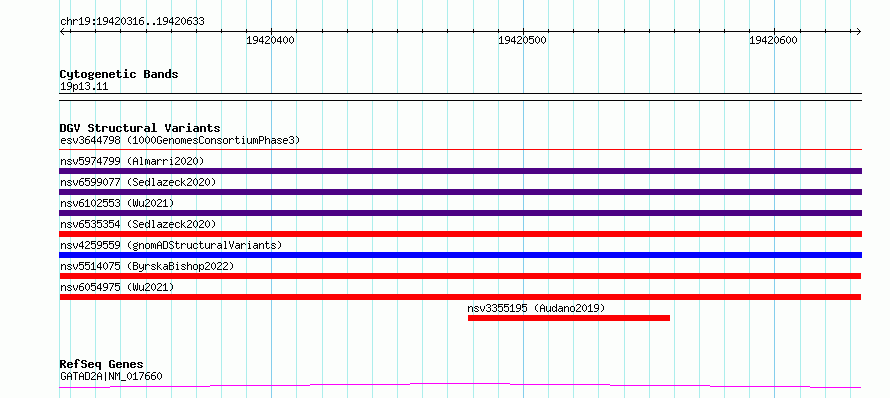Screen dimensions: 890x398
Task: Click the thin red esv3644798 variant line
Action: coord(460,150)
